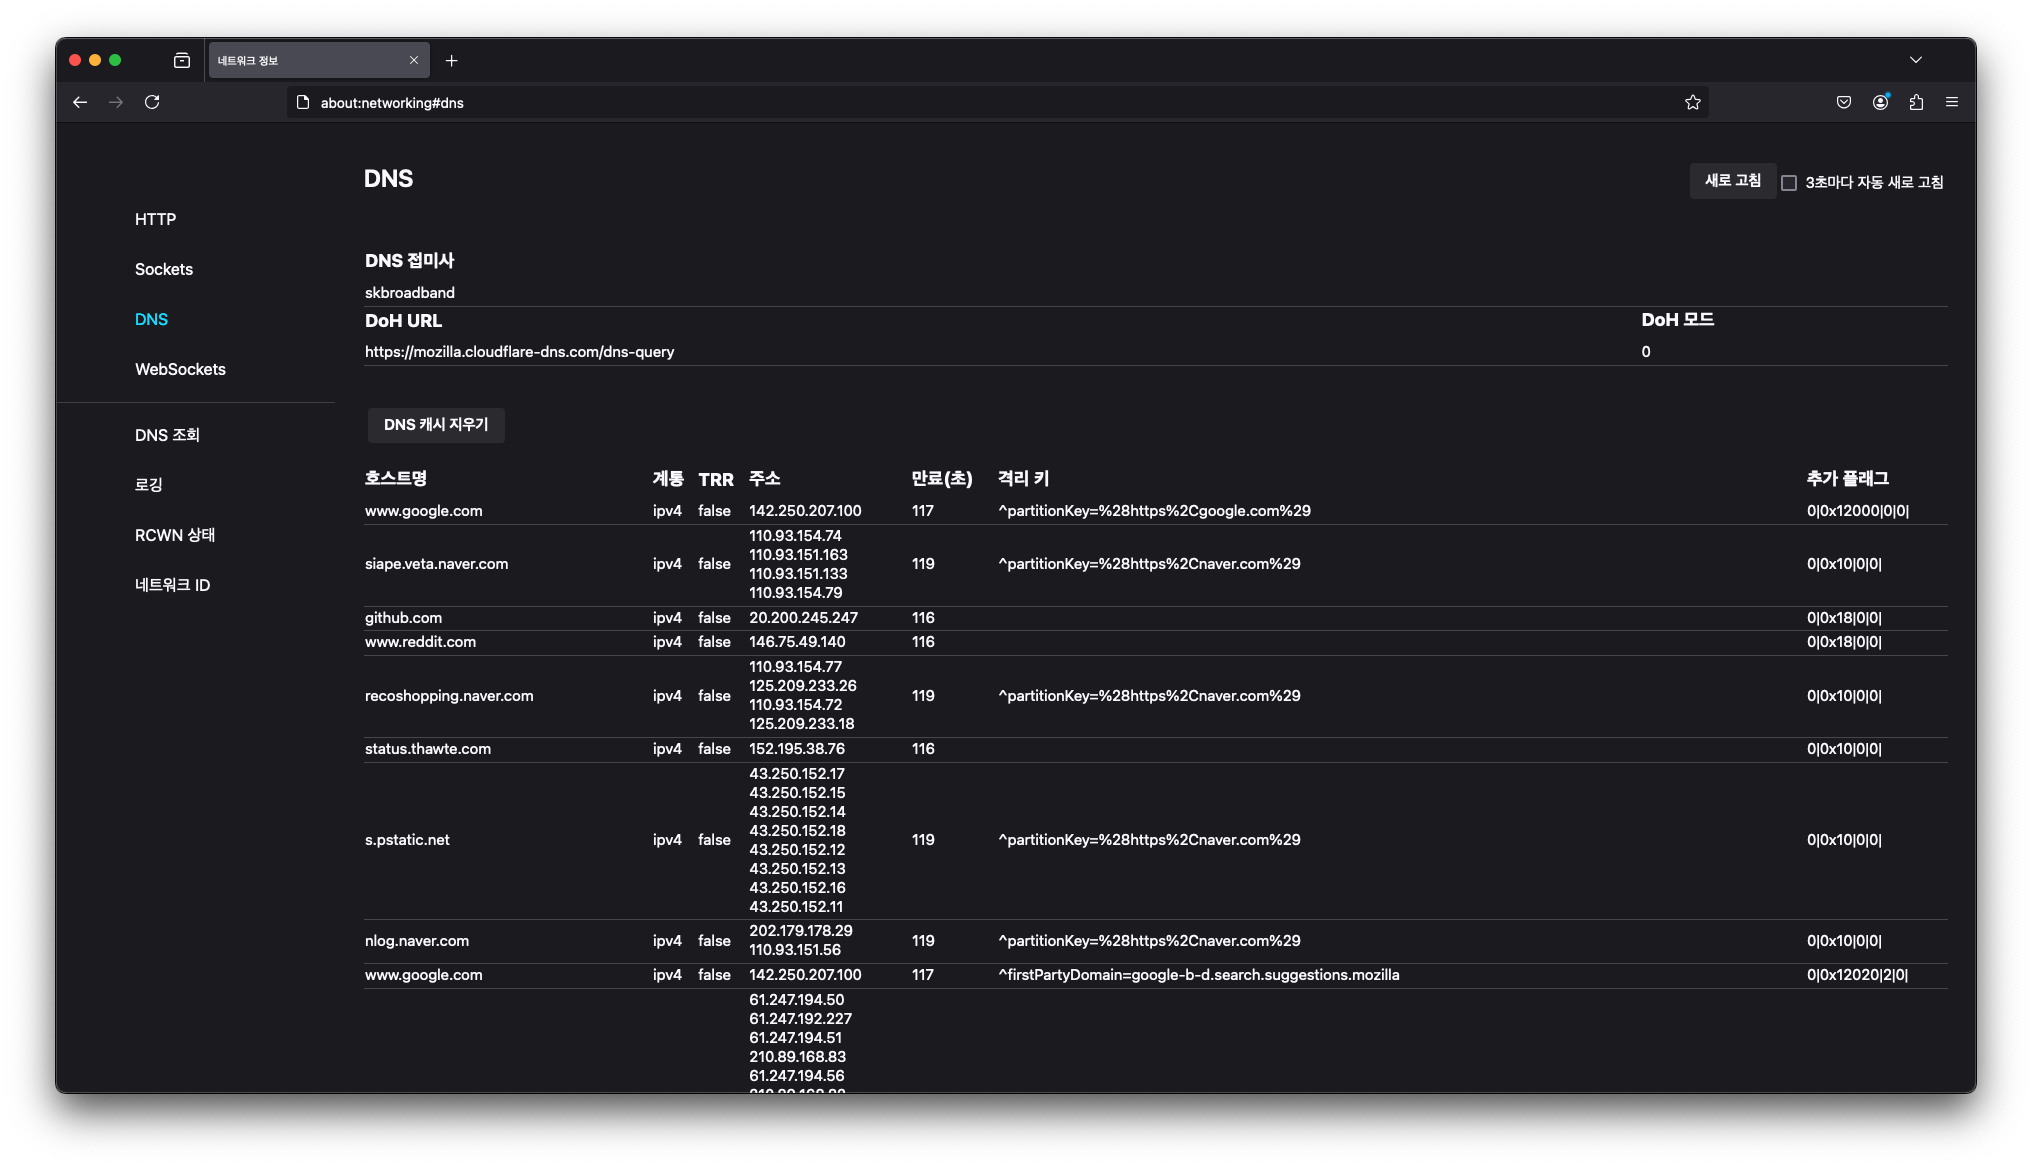The image size is (2032, 1167).
Task: Select HTTP in the sidebar
Action: [x=155, y=219]
